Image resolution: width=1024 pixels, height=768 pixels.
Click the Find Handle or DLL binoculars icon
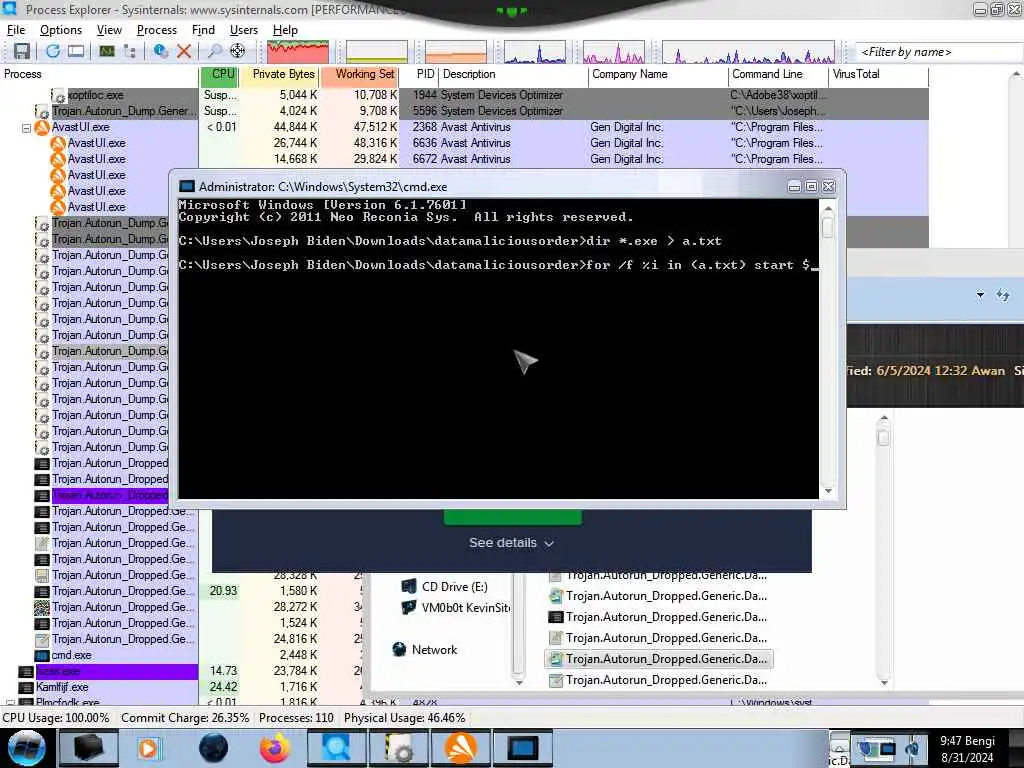214,51
